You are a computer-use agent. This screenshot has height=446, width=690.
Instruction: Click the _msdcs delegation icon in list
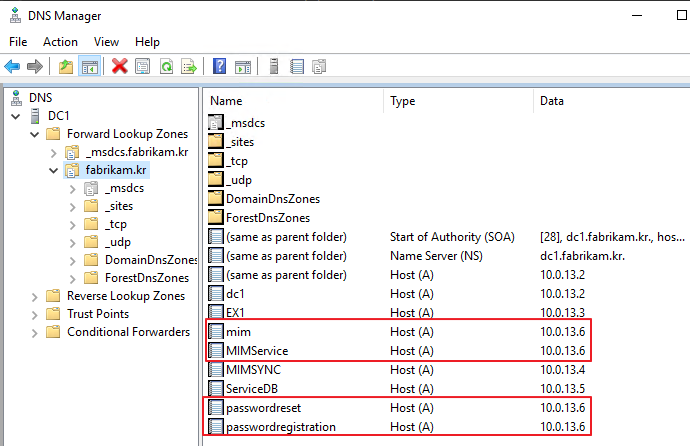pyautogui.click(x=216, y=123)
